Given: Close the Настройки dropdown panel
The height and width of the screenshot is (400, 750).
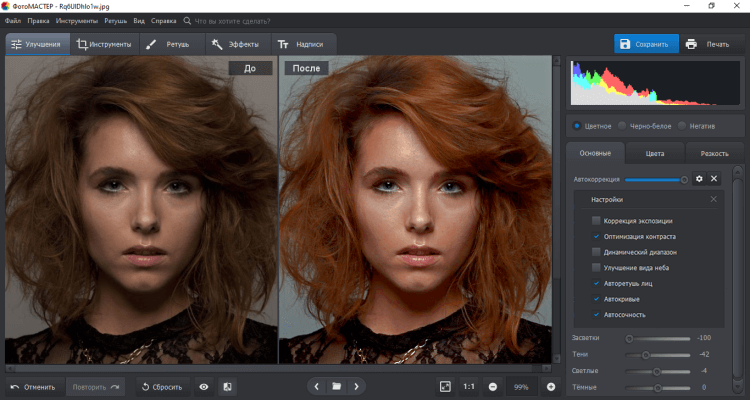Looking at the screenshot, I should click(713, 200).
